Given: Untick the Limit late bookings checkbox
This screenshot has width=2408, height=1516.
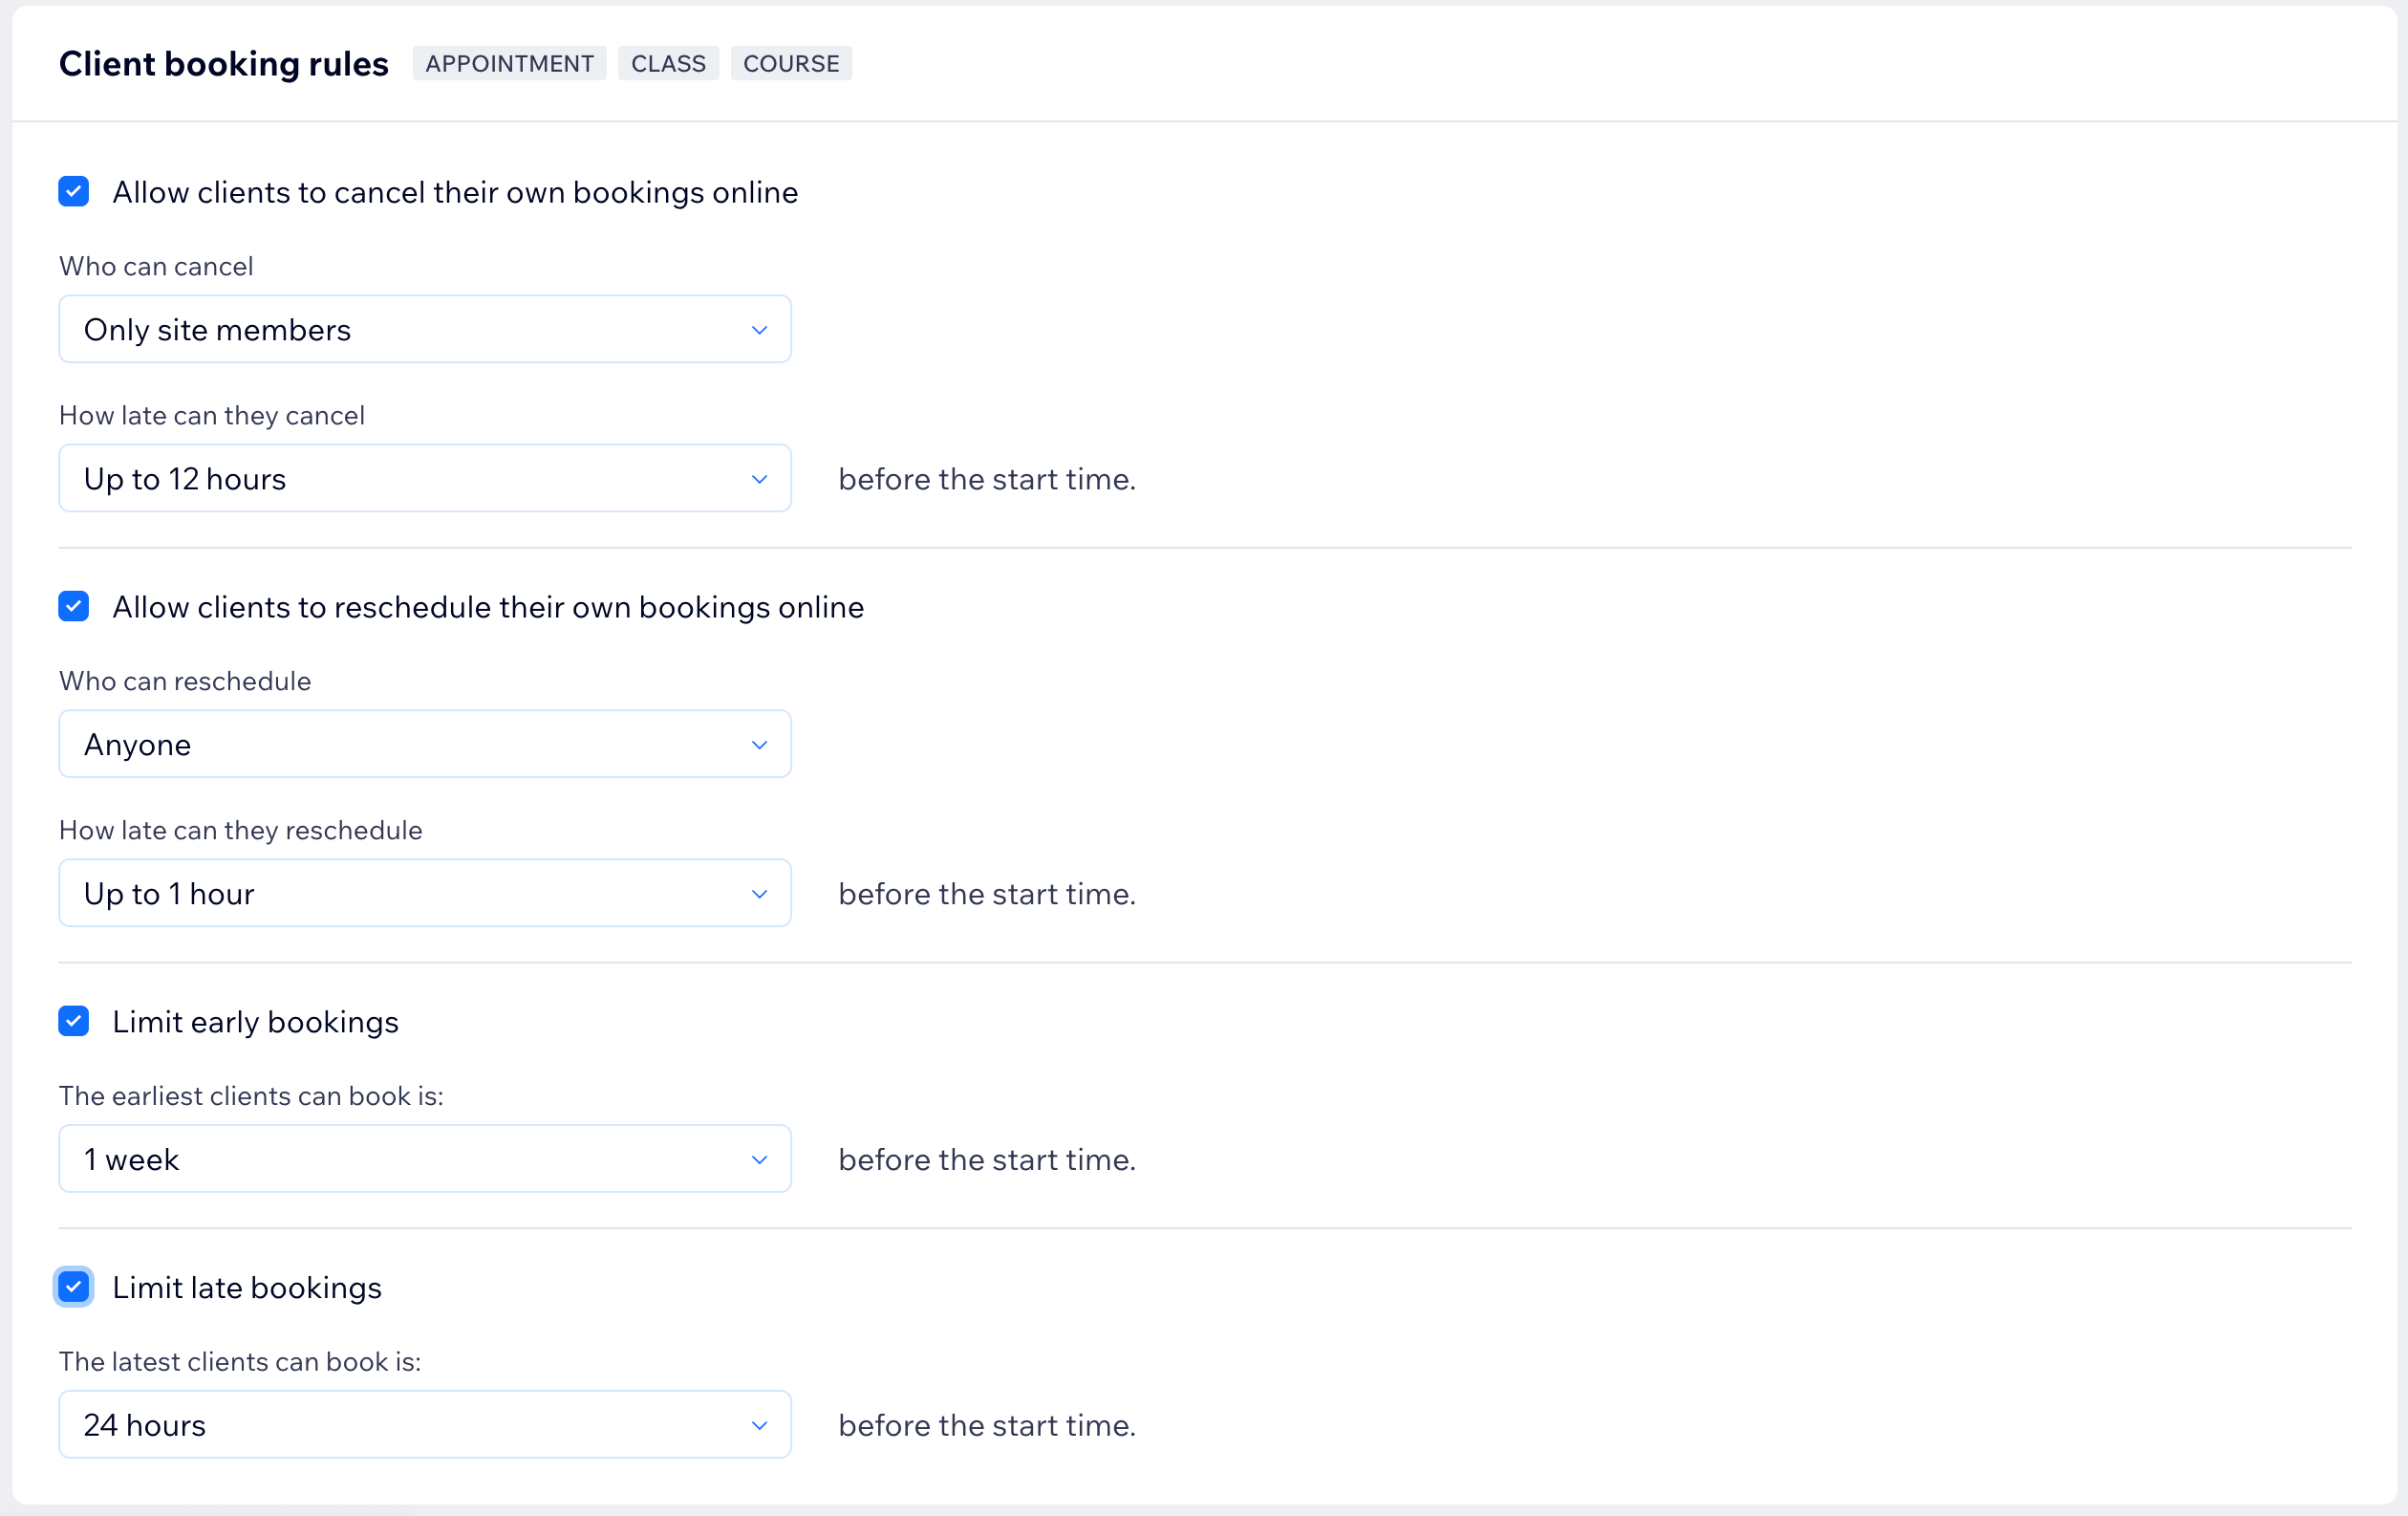Looking at the screenshot, I should (x=73, y=1286).
